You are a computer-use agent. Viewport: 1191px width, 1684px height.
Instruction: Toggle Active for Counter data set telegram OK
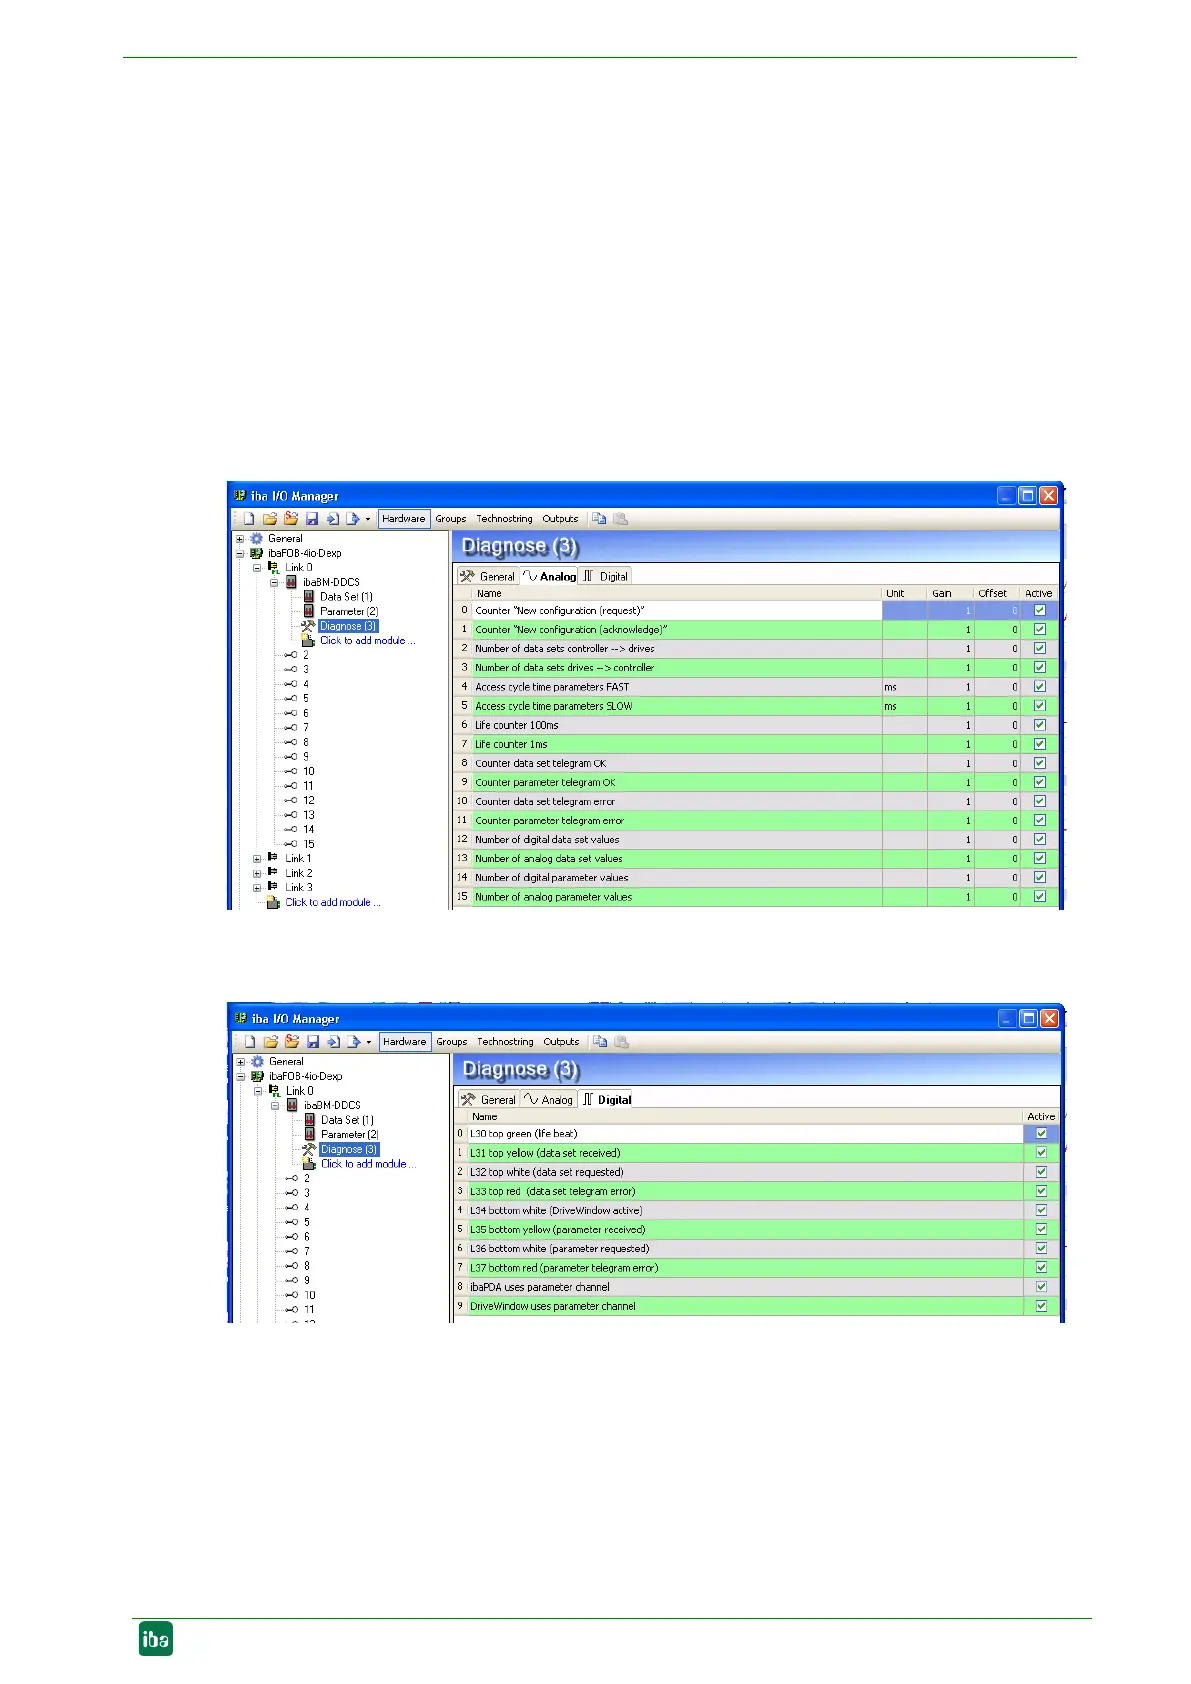(1040, 763)
